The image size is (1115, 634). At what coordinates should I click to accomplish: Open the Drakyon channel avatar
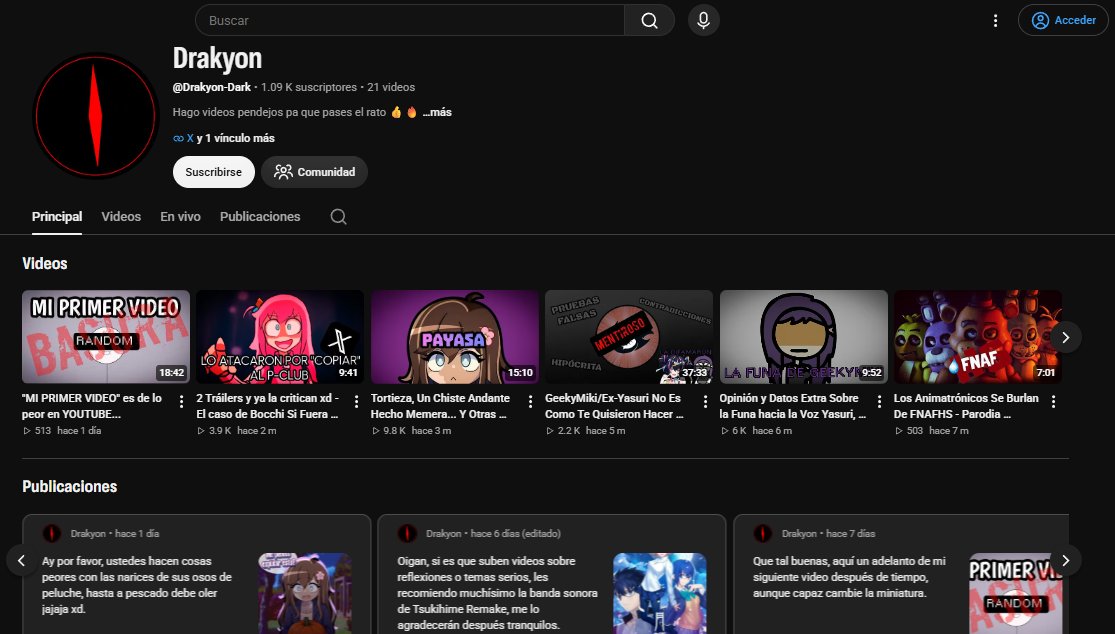pyautogui.click(x=95, y=115)
